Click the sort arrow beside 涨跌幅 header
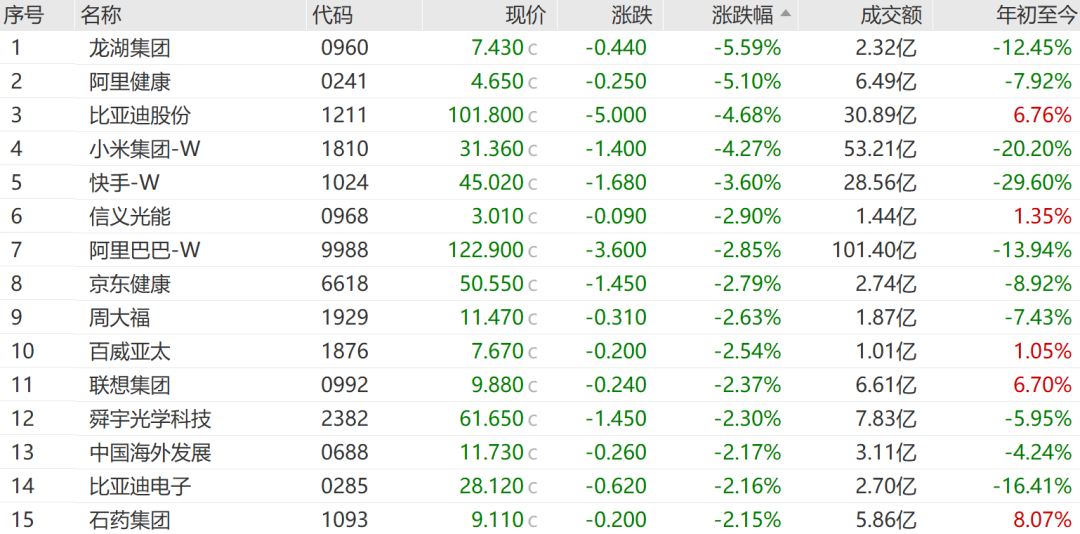Viewport: 1080px width, 534px height. click(786, 14)
